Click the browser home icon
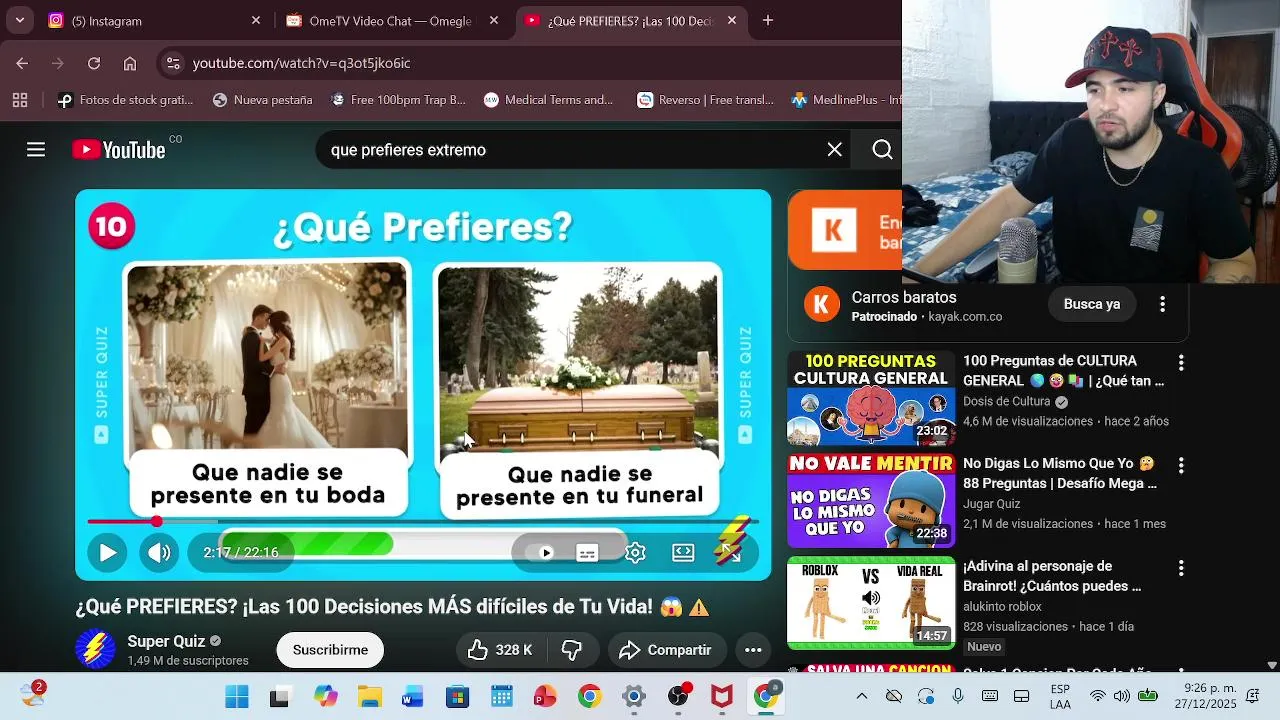The height and width of the screenshot is (720, 1280). coord(130,63)
